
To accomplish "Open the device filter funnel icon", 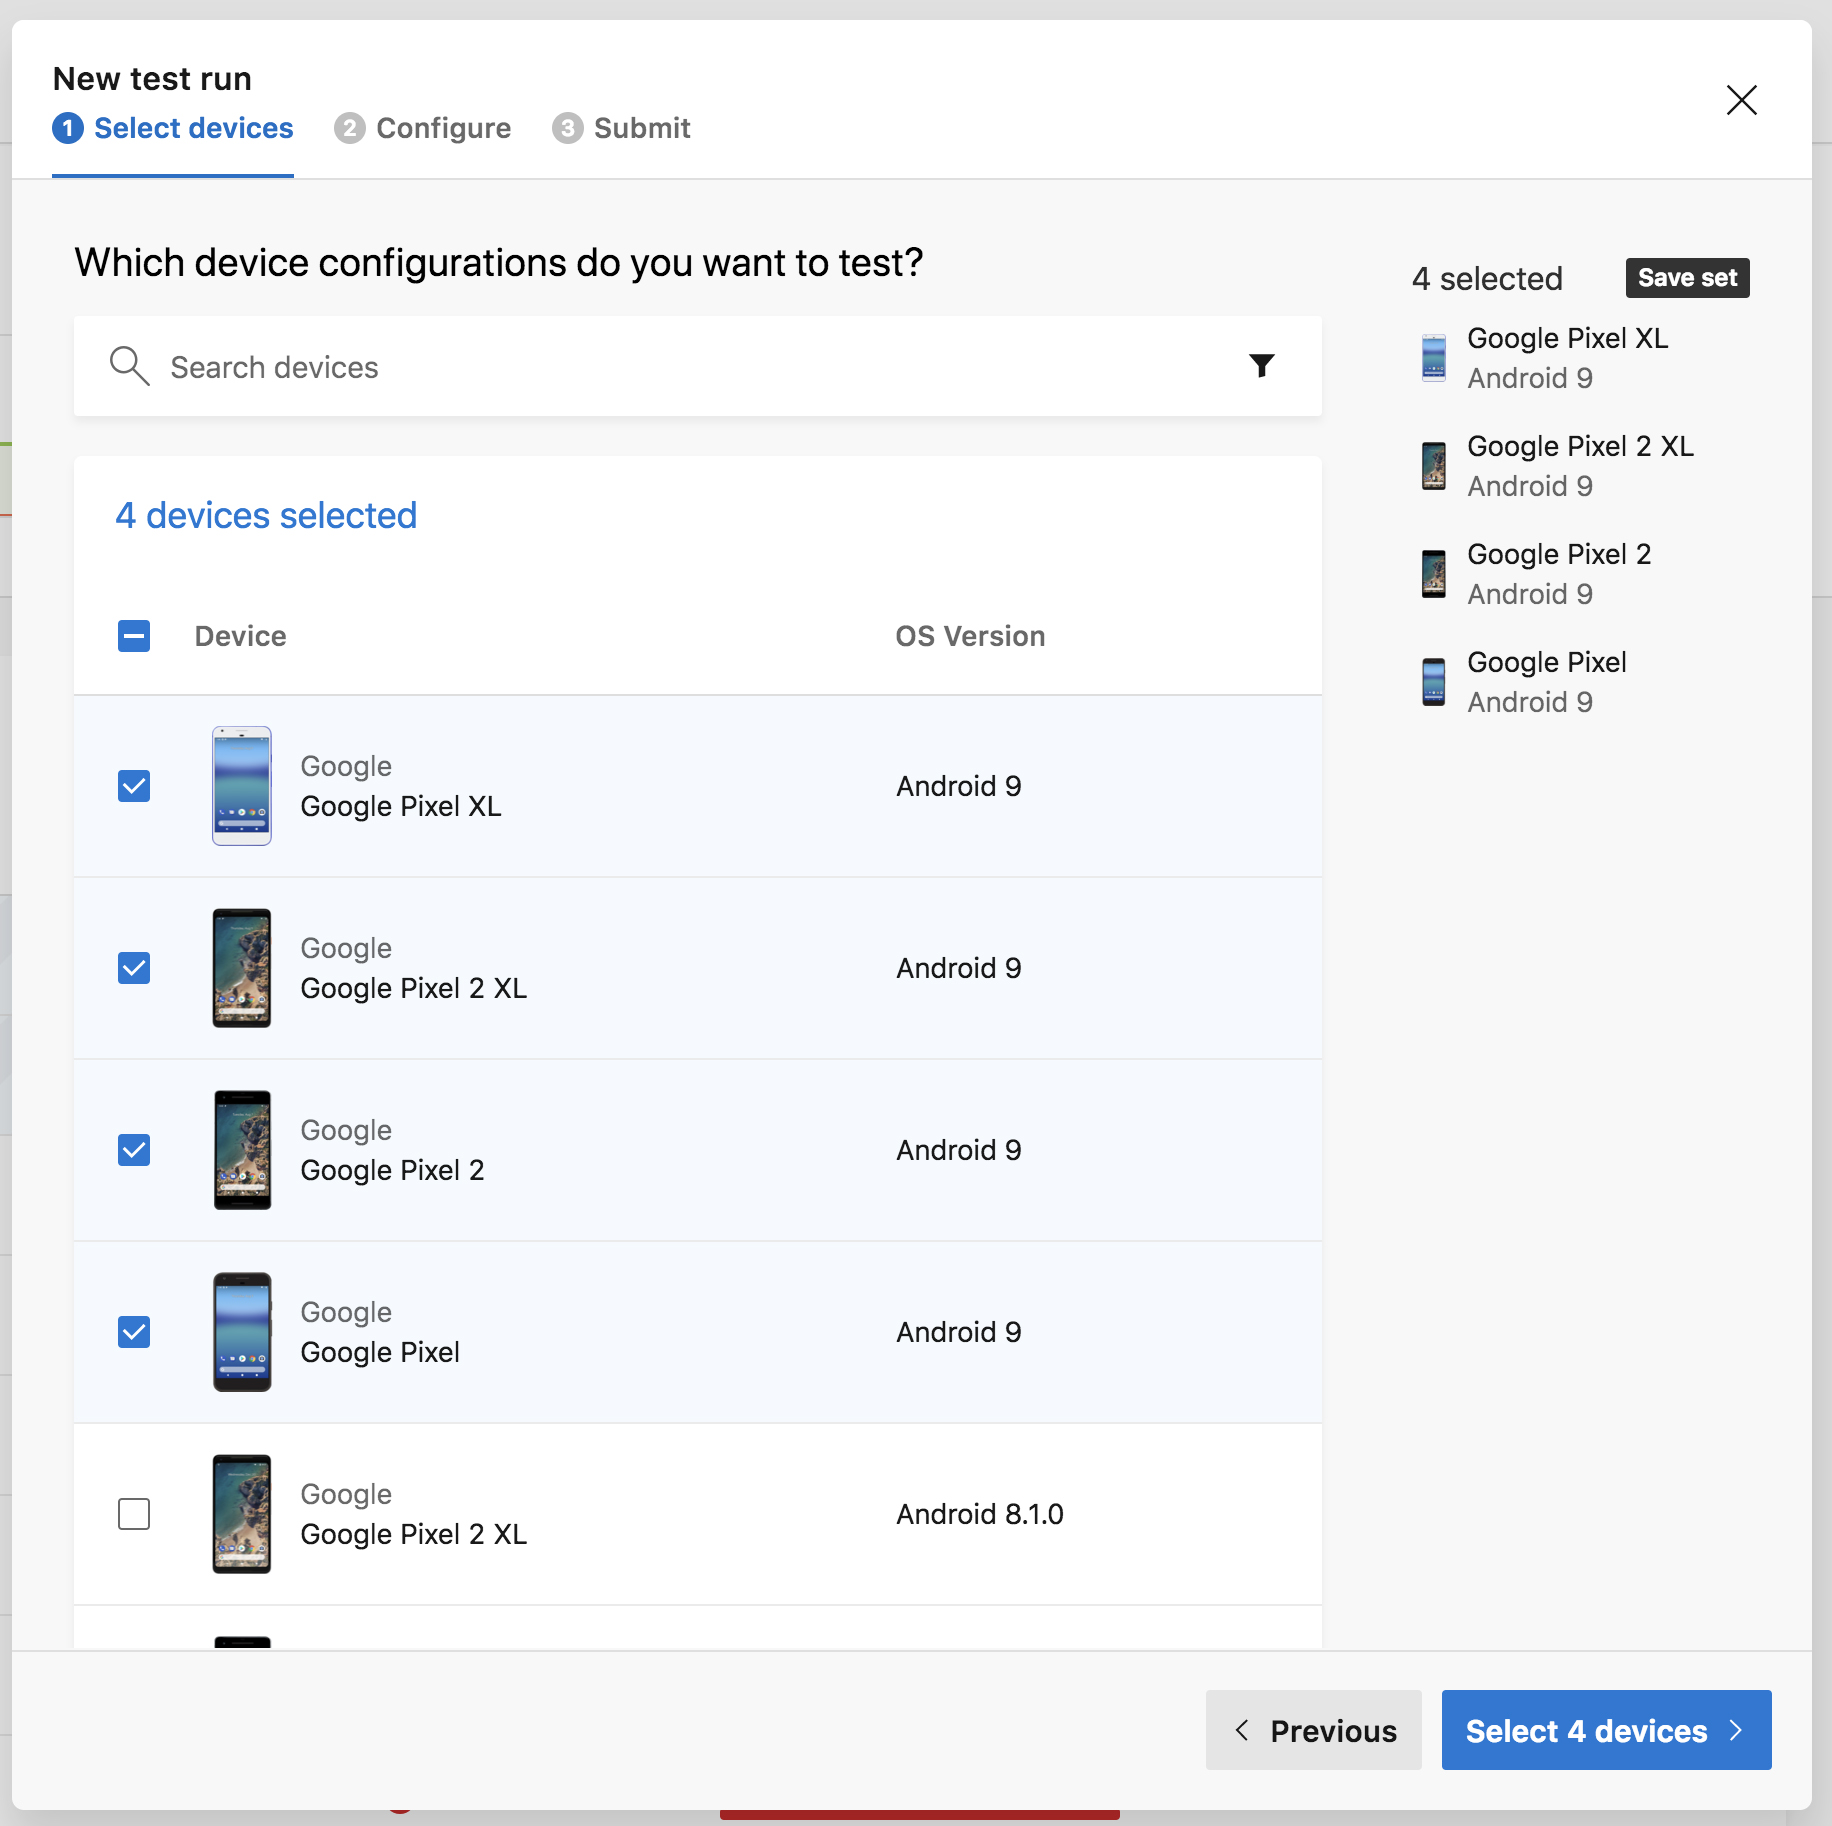I will tap(1263, 366).
